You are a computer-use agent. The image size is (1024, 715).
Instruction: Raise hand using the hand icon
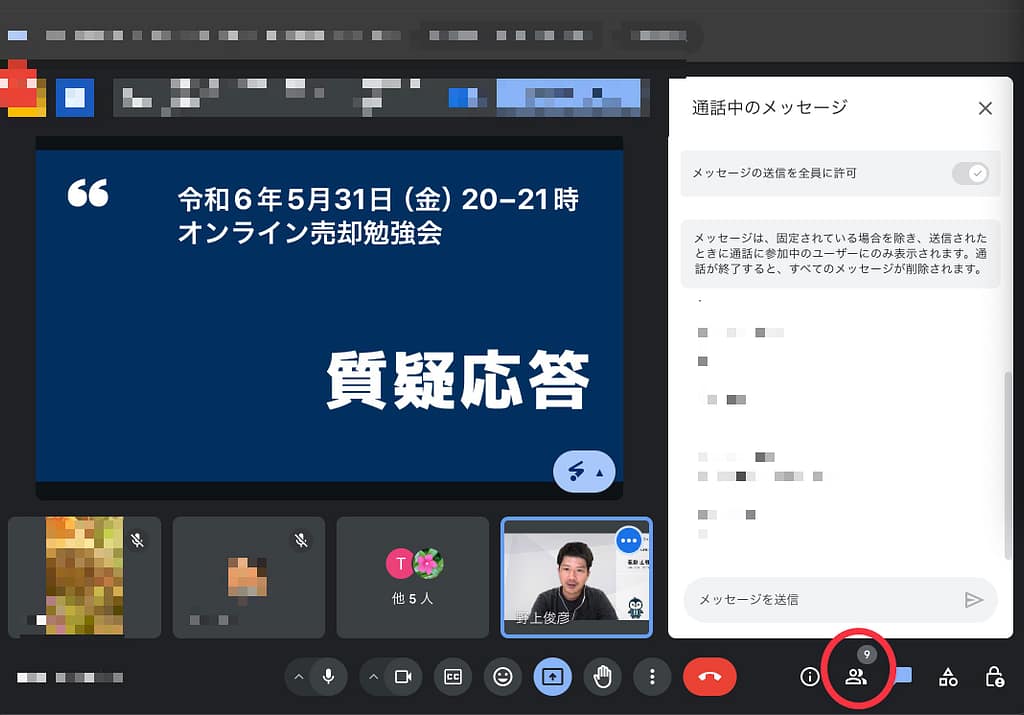pyautogui.click(x=602, y=677)
